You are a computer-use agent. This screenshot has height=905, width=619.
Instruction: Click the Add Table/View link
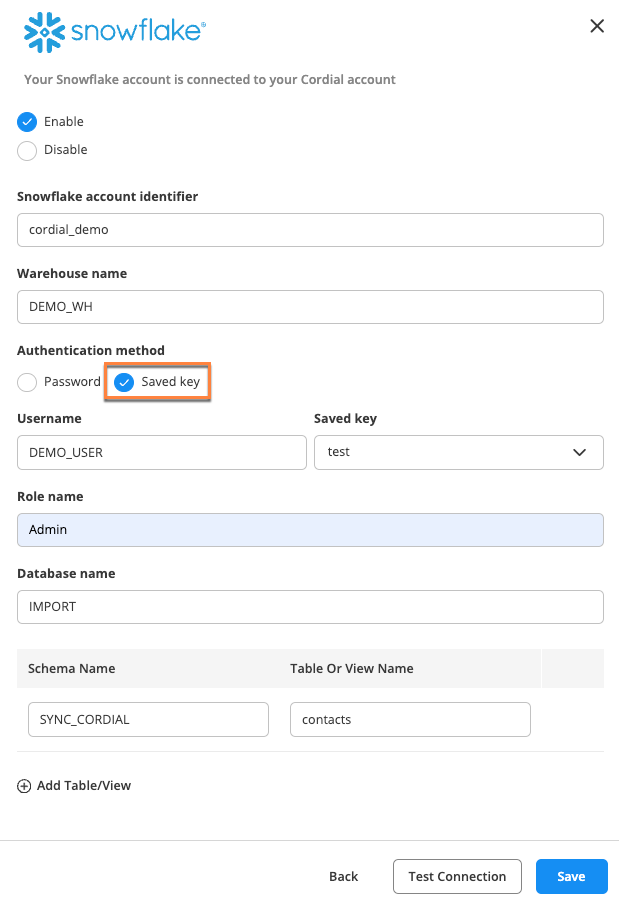click(83, 786)
